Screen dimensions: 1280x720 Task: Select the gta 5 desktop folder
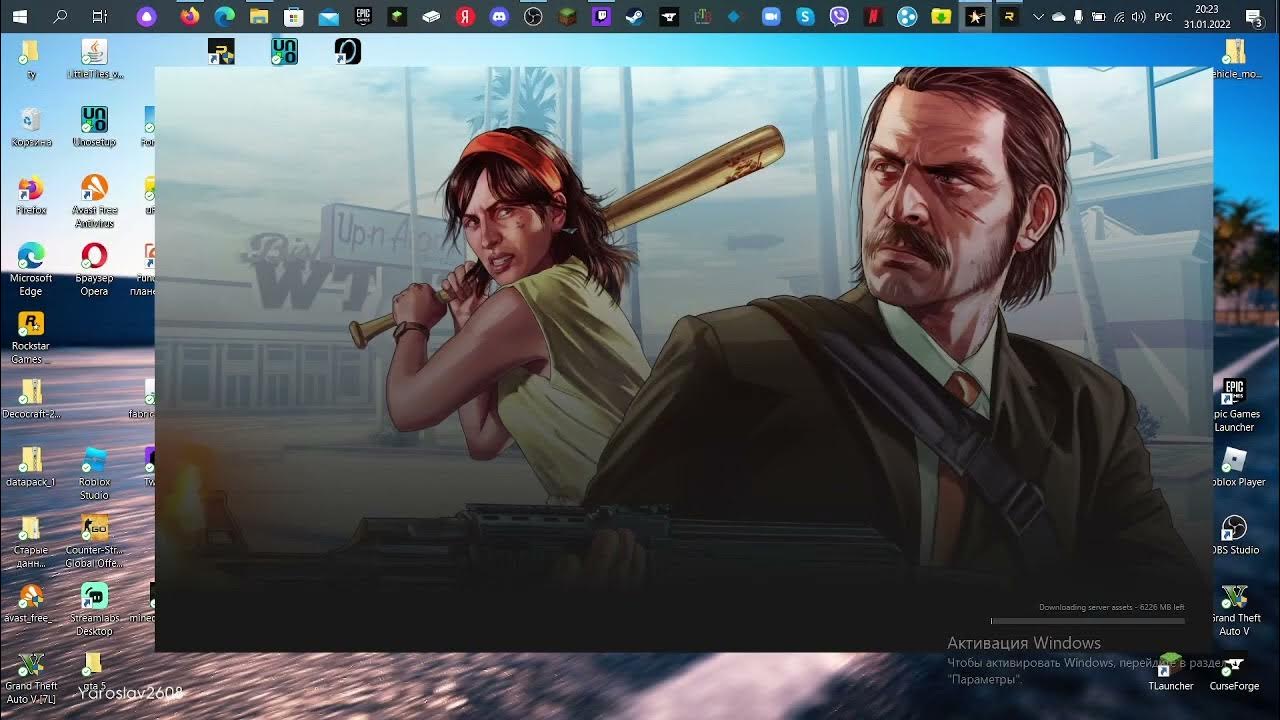coord(93,671)
